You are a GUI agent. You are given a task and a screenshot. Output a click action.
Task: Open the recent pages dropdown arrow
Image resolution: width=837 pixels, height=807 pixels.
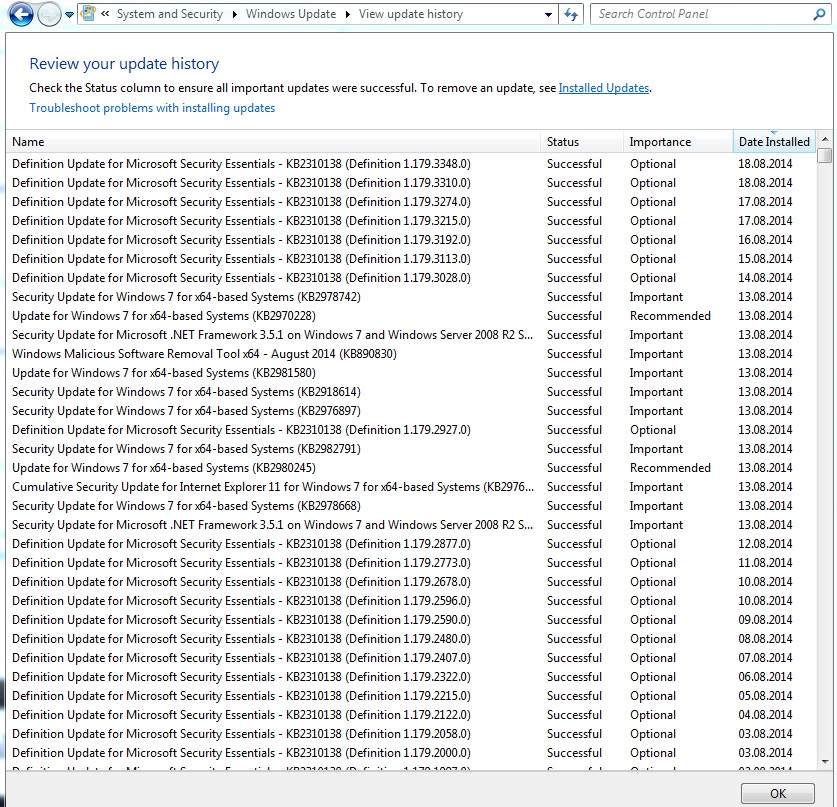(69, 15)
